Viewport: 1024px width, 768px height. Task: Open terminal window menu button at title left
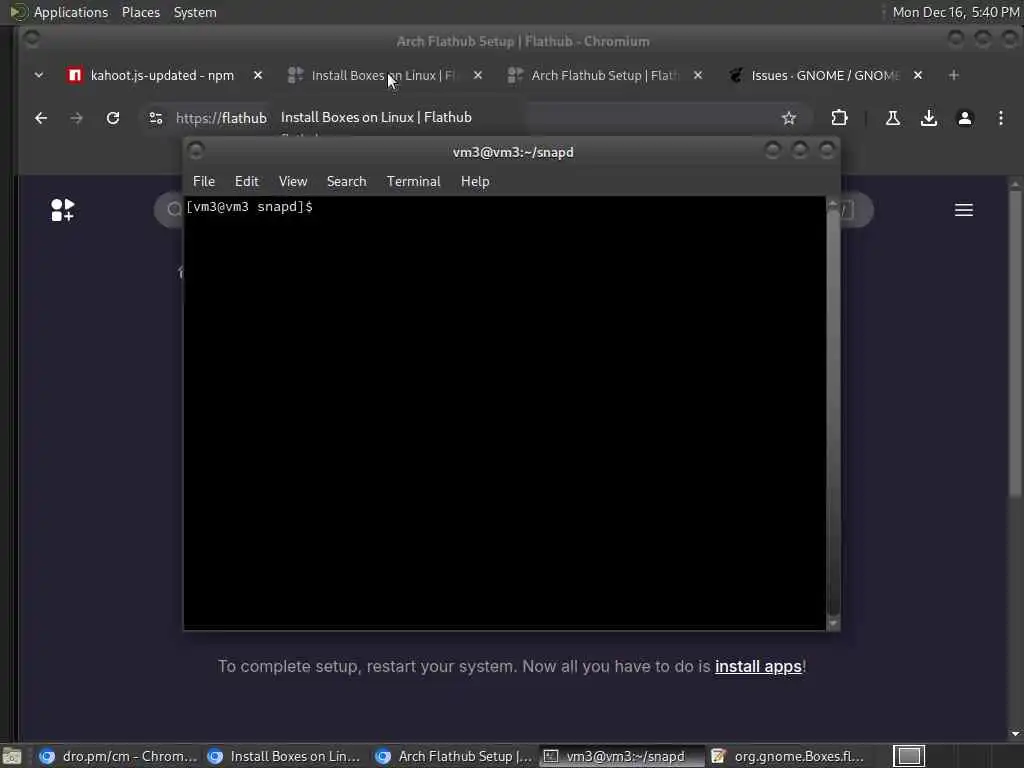(x=195, y=151)
